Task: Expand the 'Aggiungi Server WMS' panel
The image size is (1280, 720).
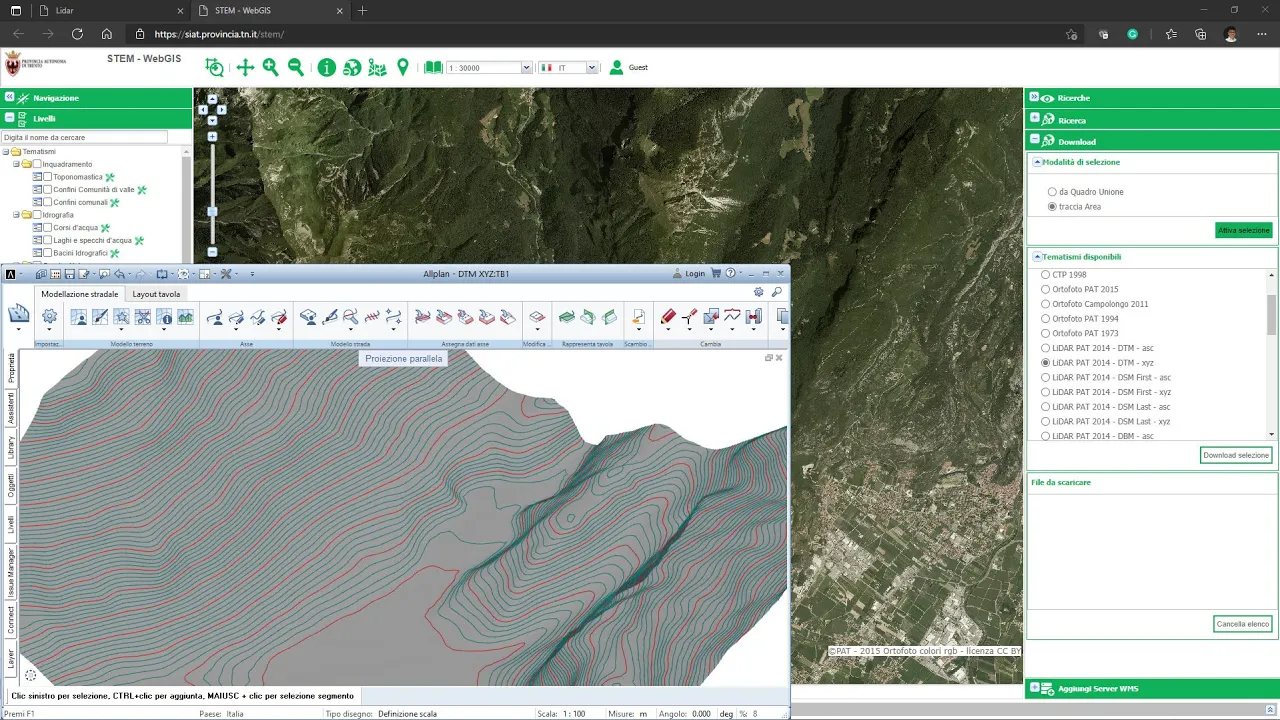Action: point(1035,688)
